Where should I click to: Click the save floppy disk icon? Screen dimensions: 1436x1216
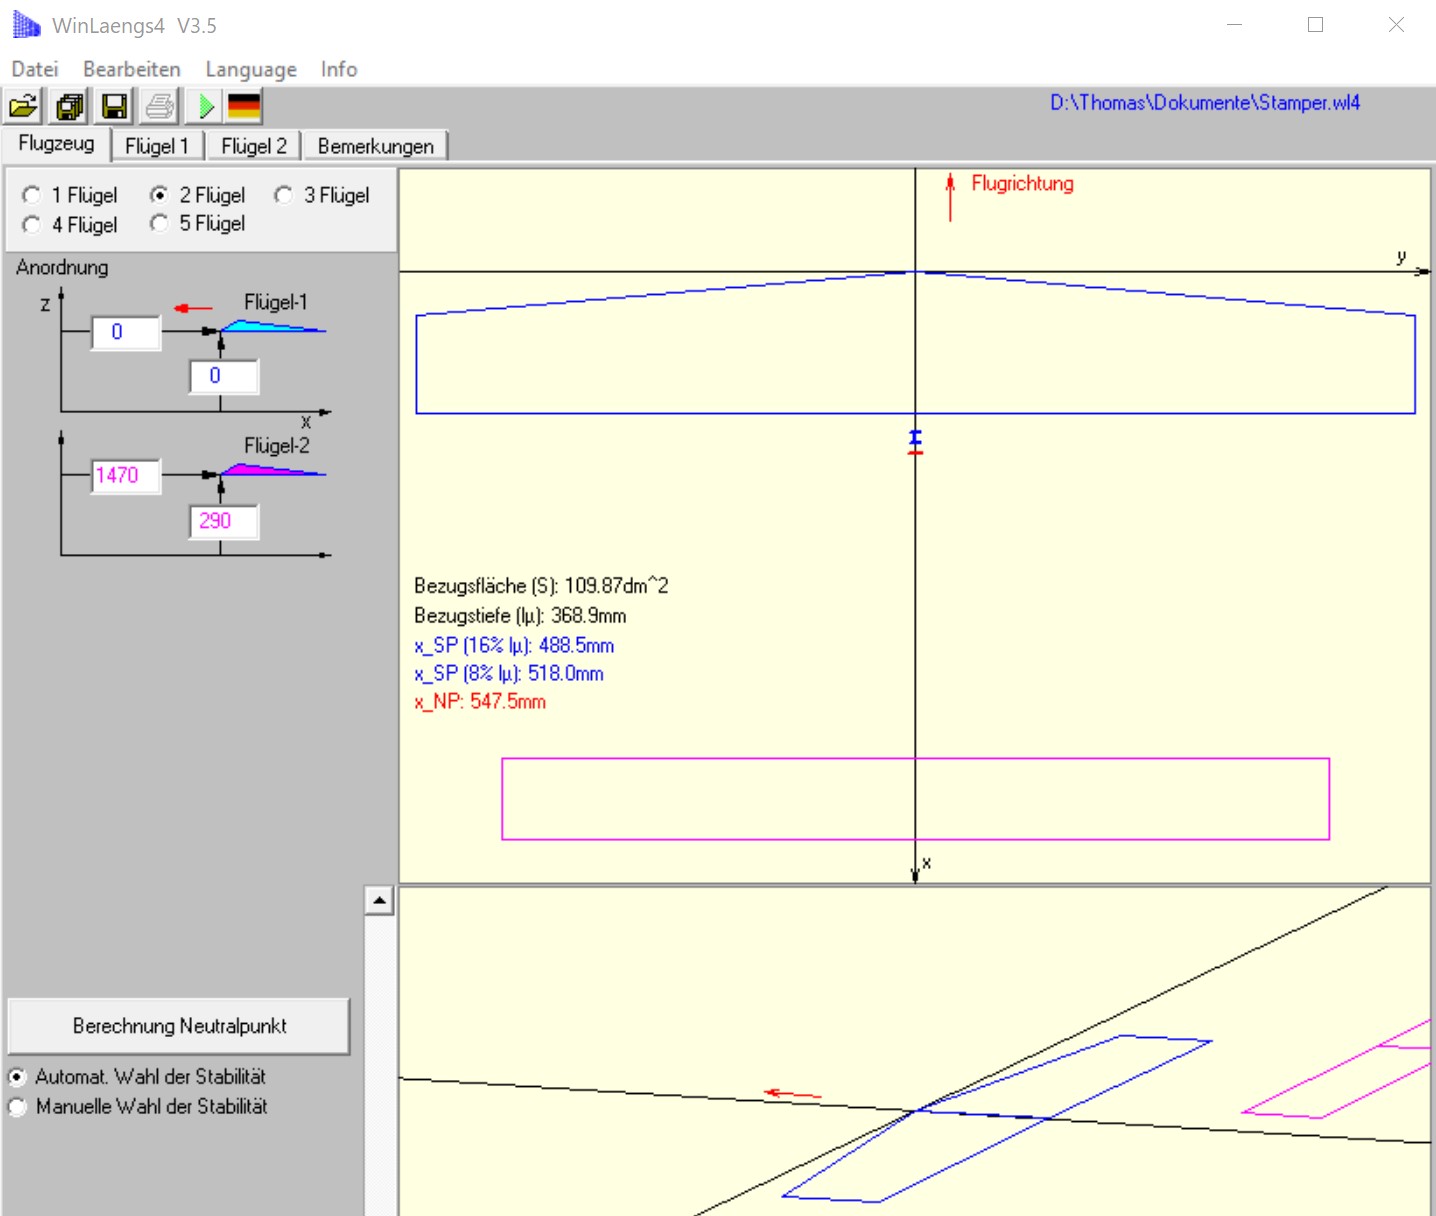click(115, 106)
